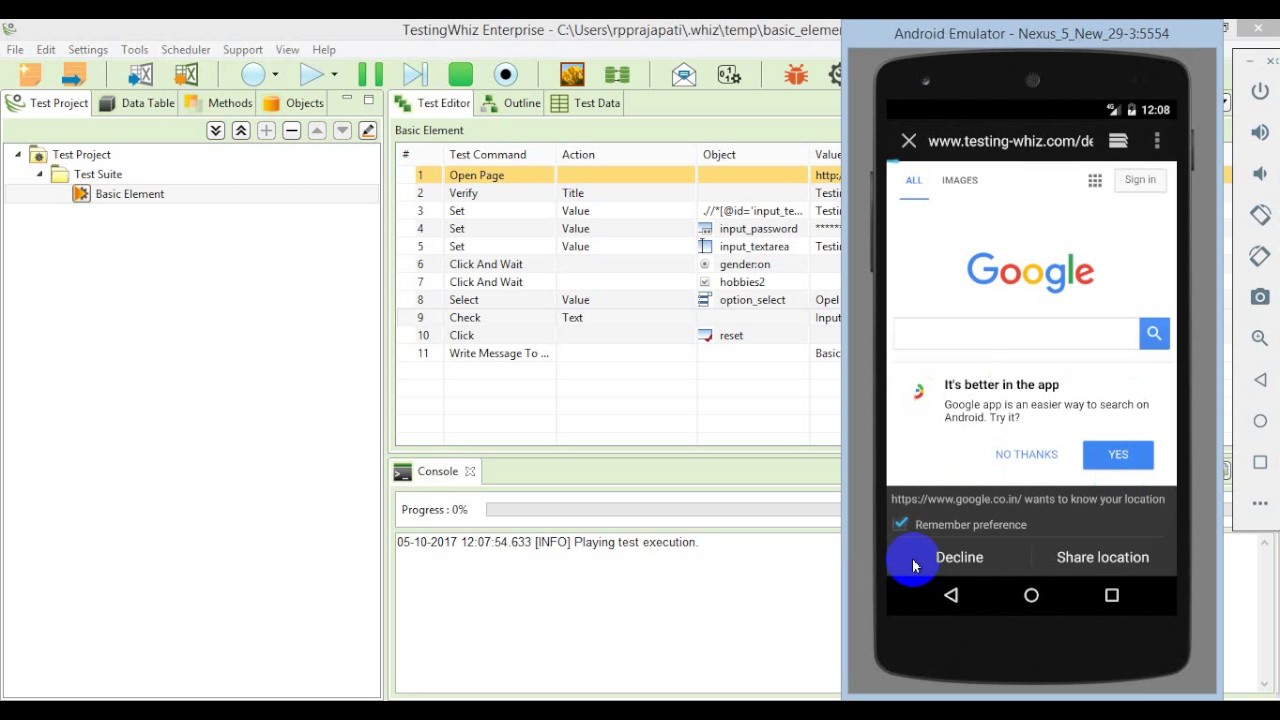Open the browser selection dropdown arrow
The height and width of the screenshot is (720, 1280).
point(275,75)
